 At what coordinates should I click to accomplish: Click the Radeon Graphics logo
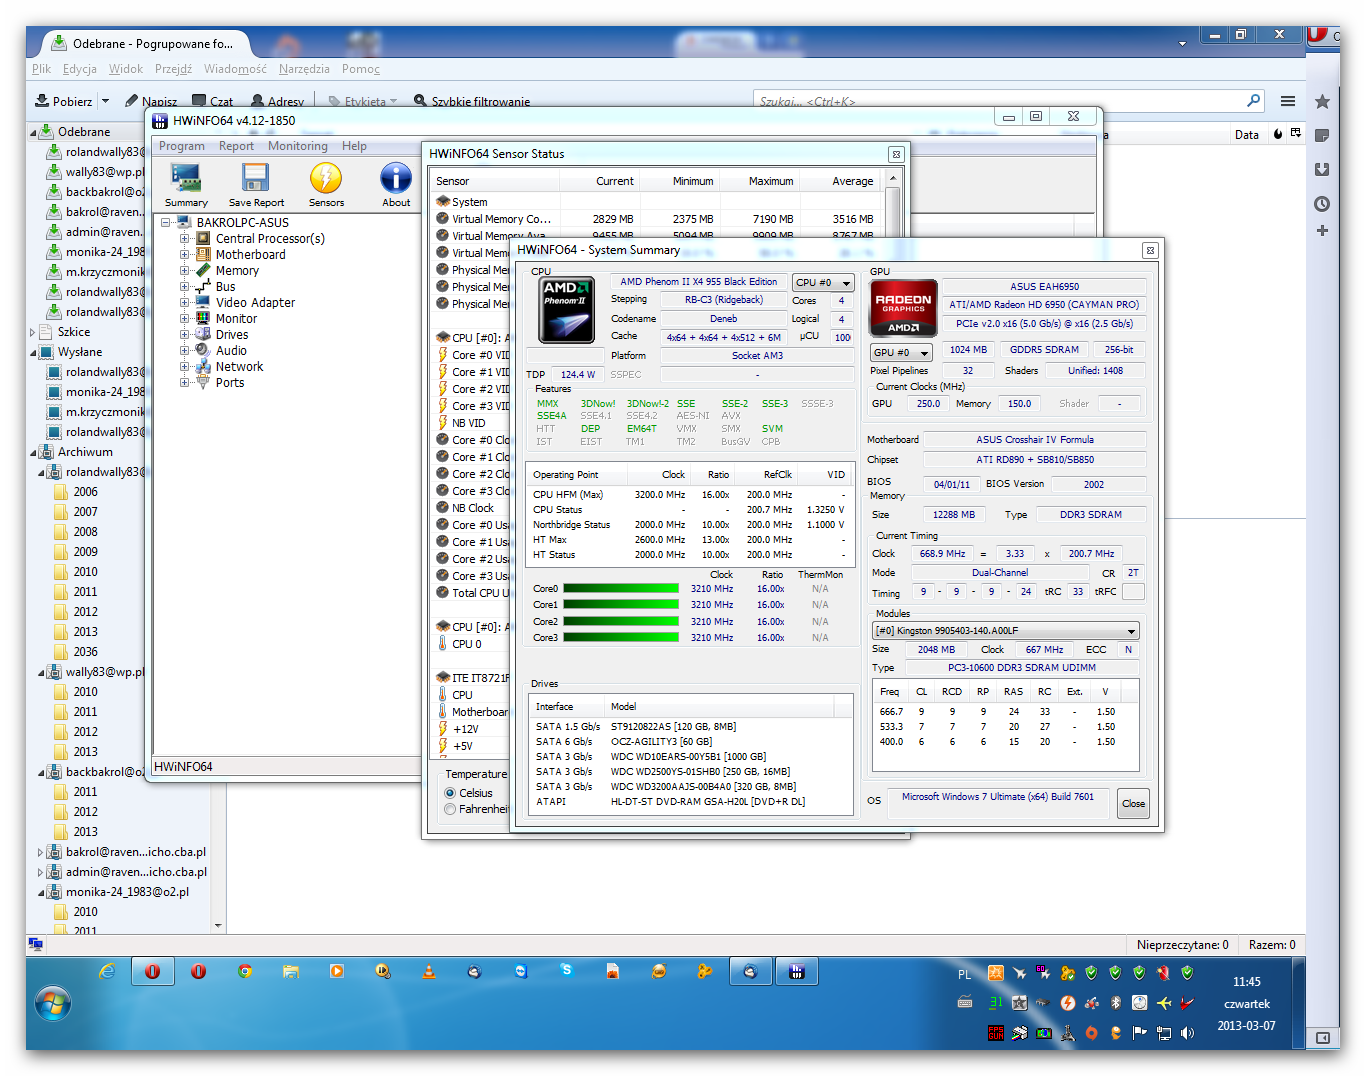[903, 308]
